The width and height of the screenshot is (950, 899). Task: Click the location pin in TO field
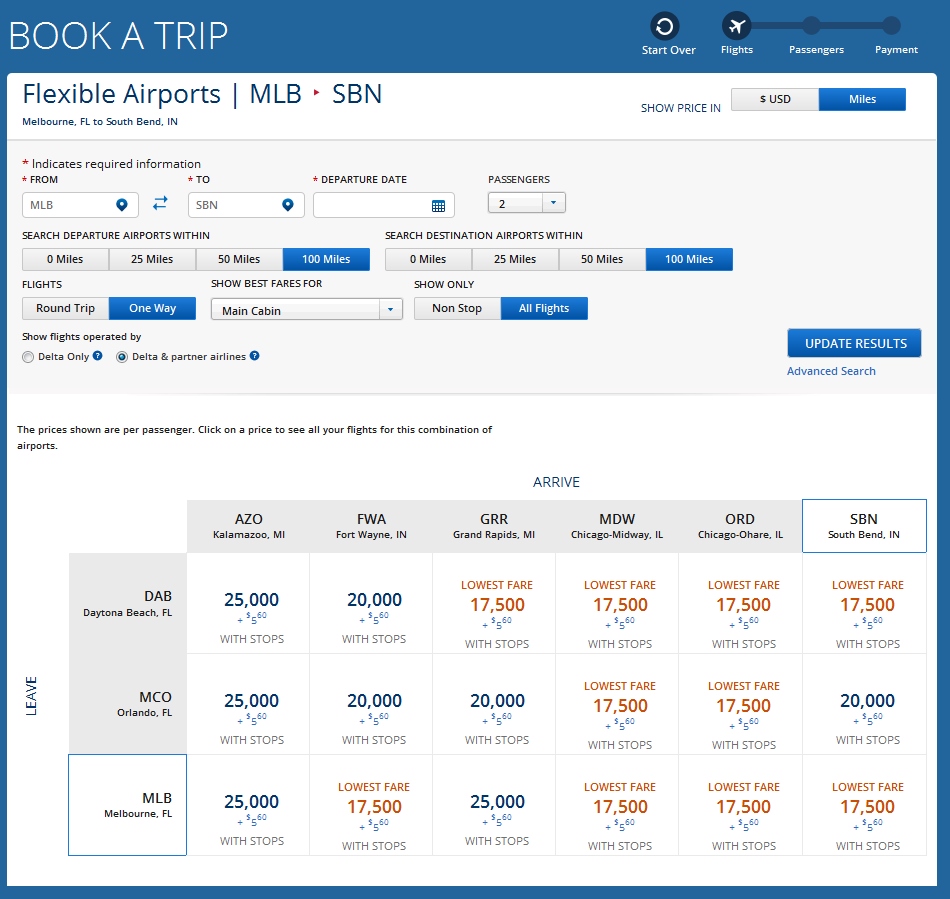(288, 205)
